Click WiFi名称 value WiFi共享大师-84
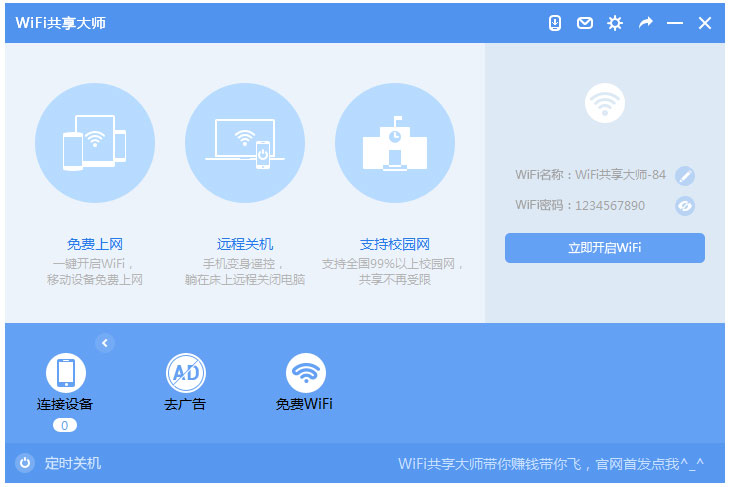The height and width of the screenshot is (487, 732). tap(620, 175)
